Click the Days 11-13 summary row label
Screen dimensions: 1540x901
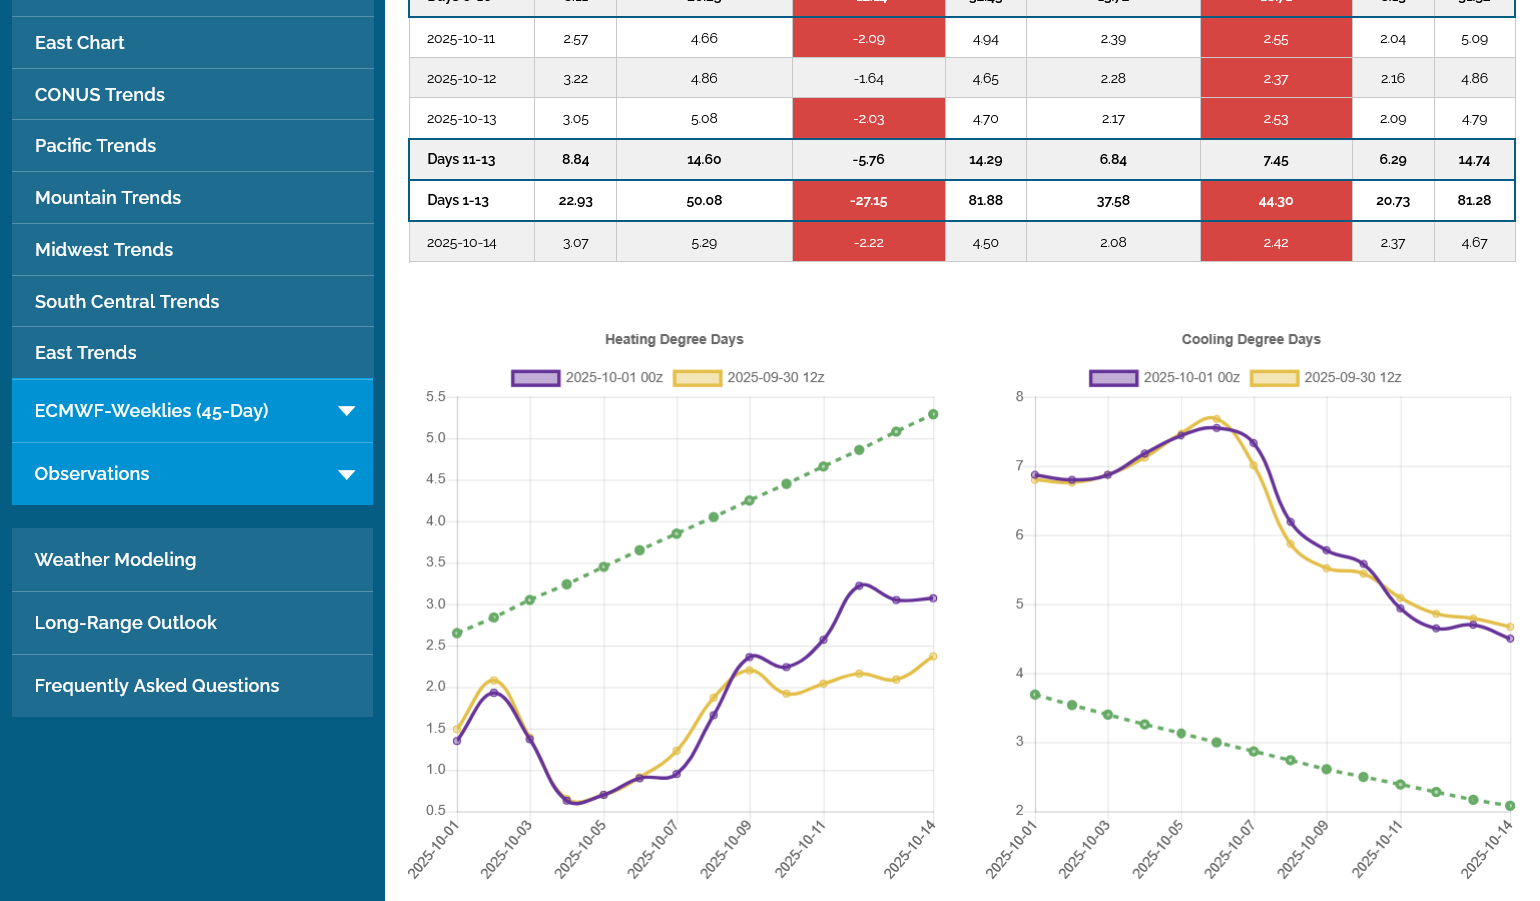[461, 160]
